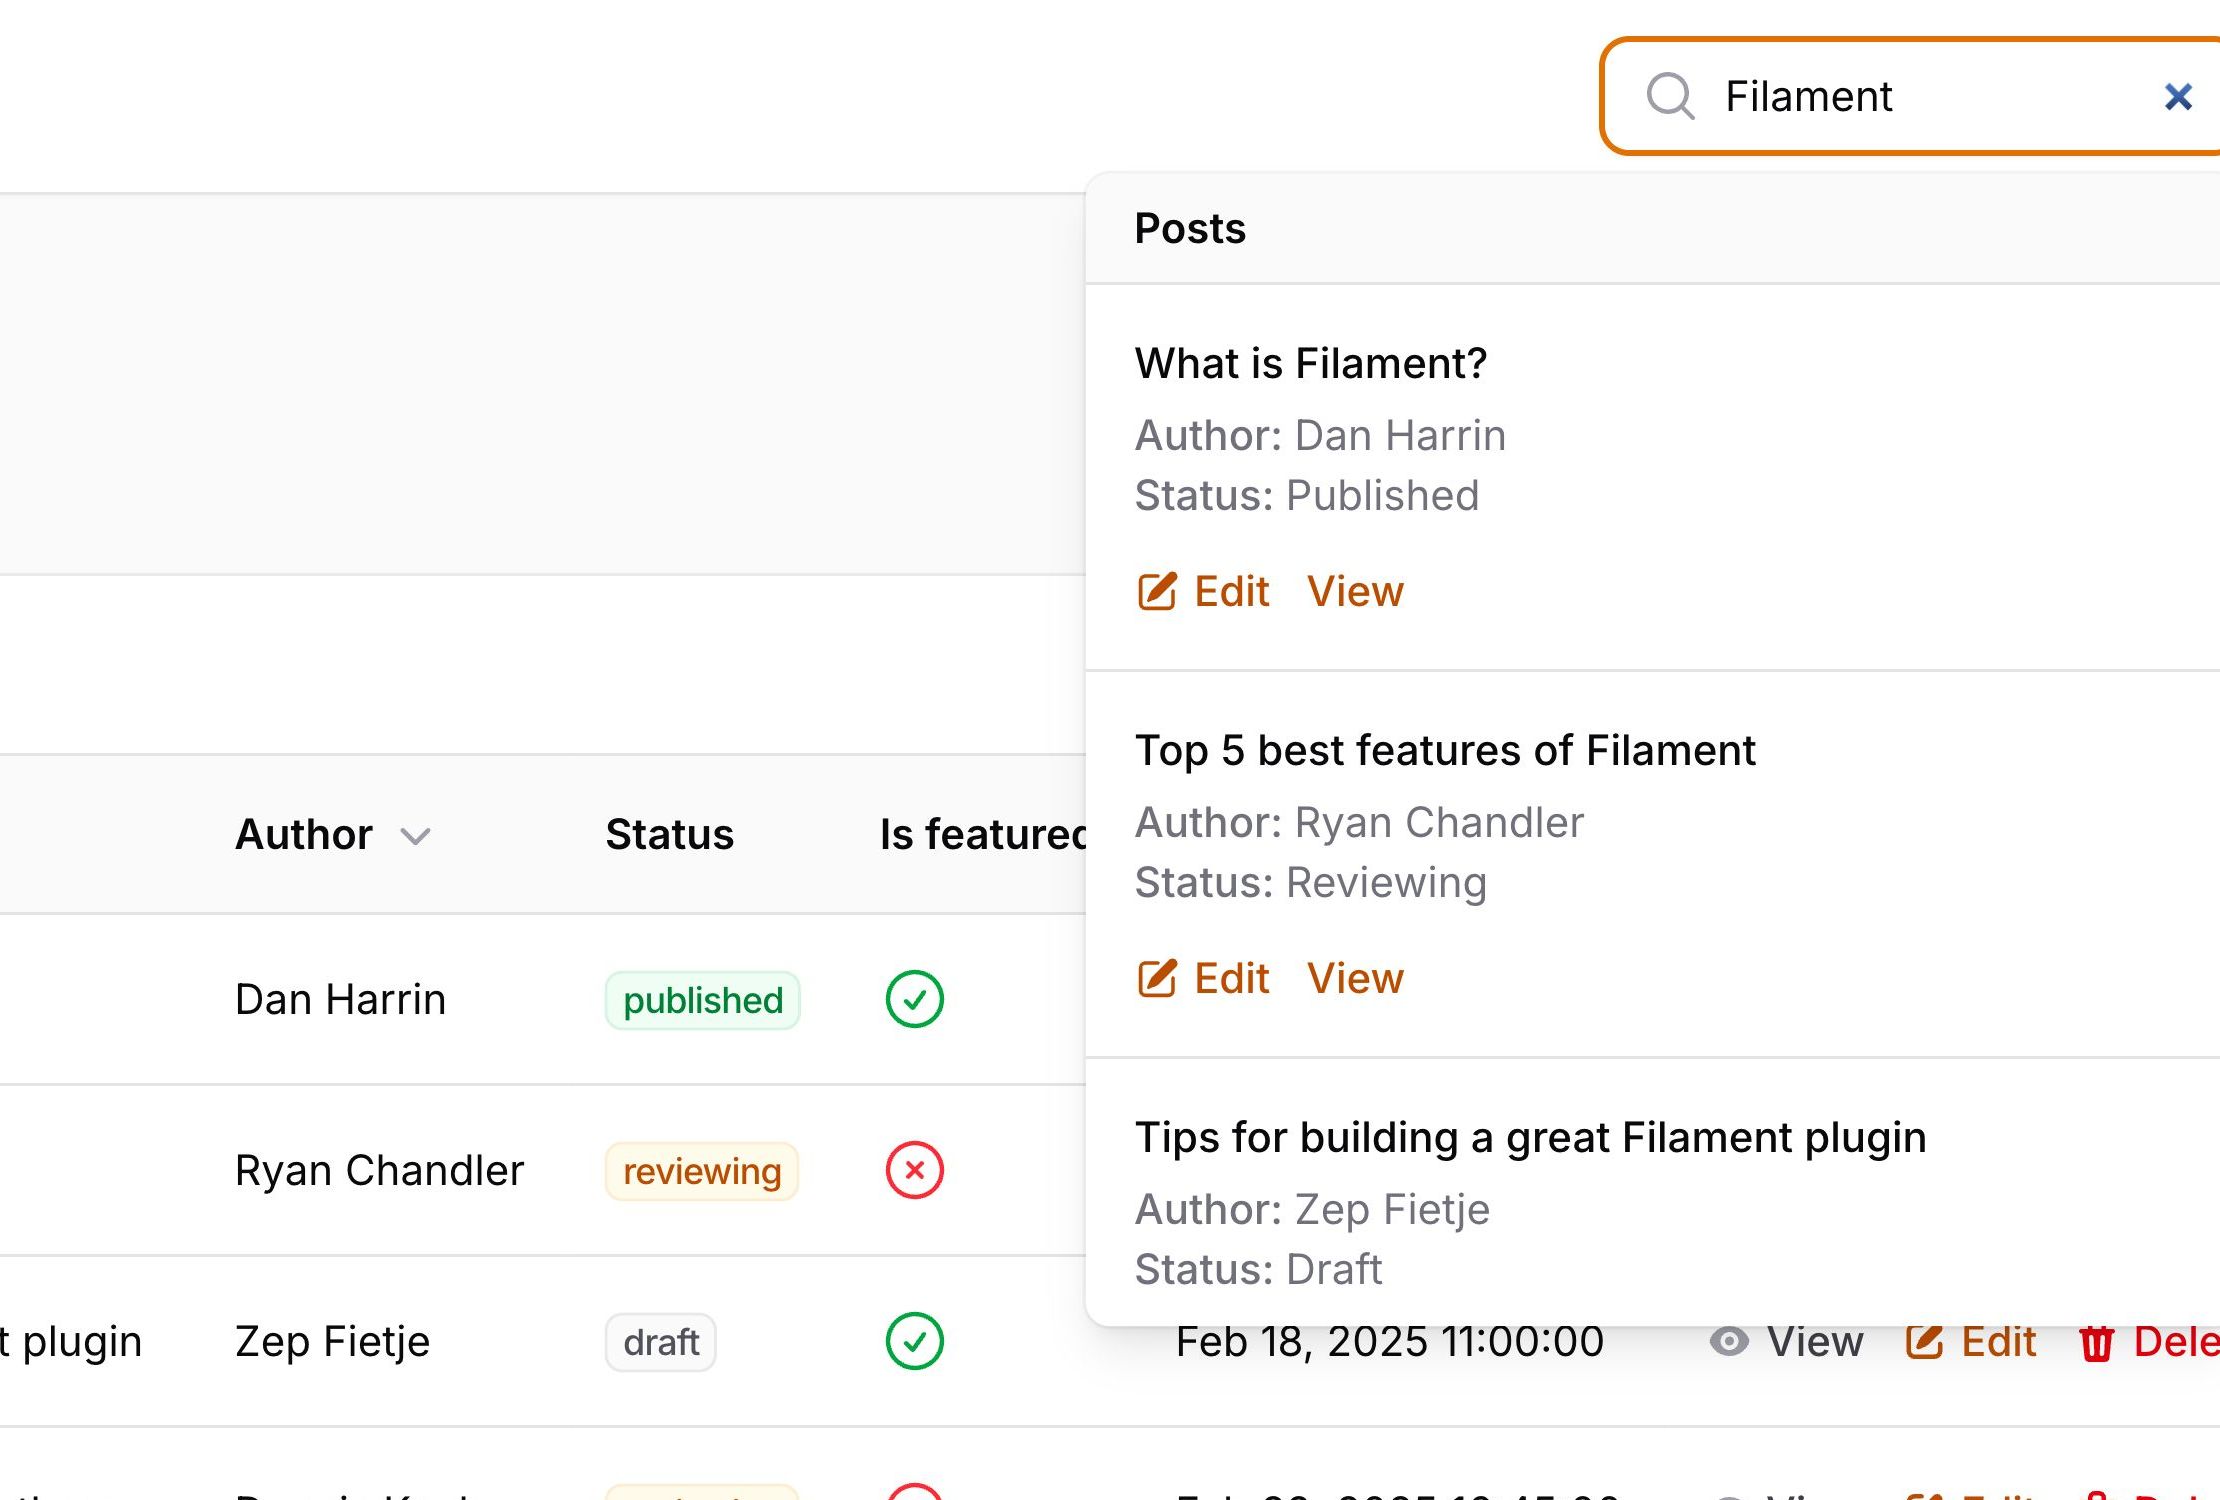Click the Author column sort chevron
This screenshot has height=1500, width=2220.
tap(415, 836)
